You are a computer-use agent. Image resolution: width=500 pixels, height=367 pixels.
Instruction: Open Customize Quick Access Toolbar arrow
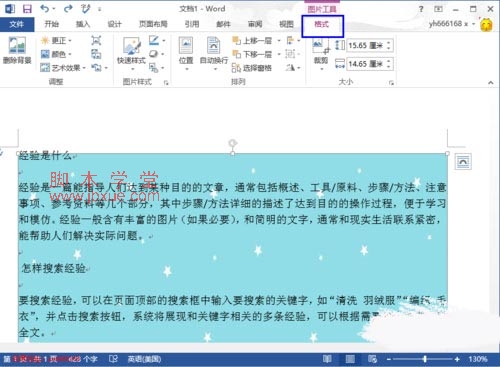99,10
